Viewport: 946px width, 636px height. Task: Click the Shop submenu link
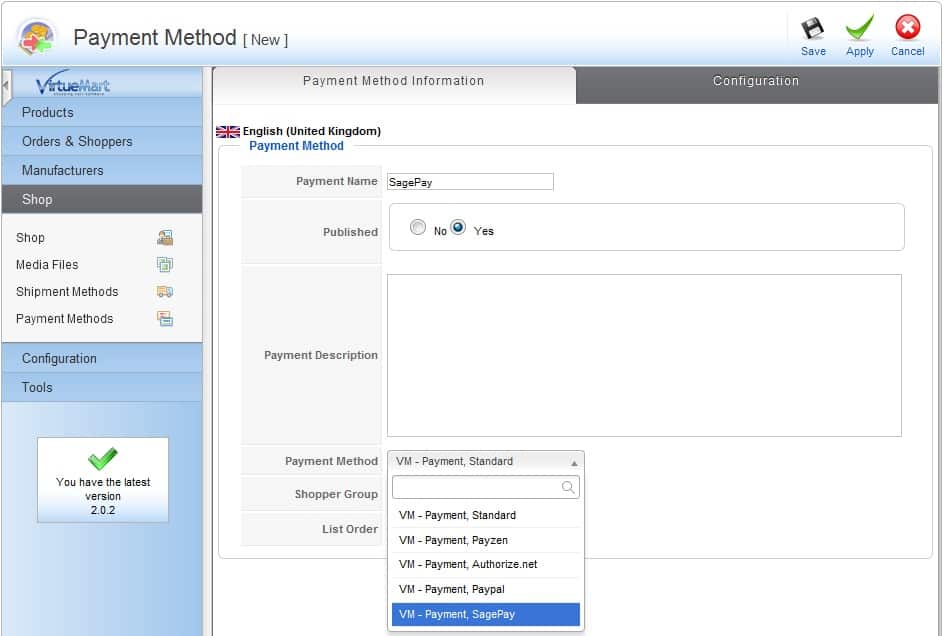(30, 238)
